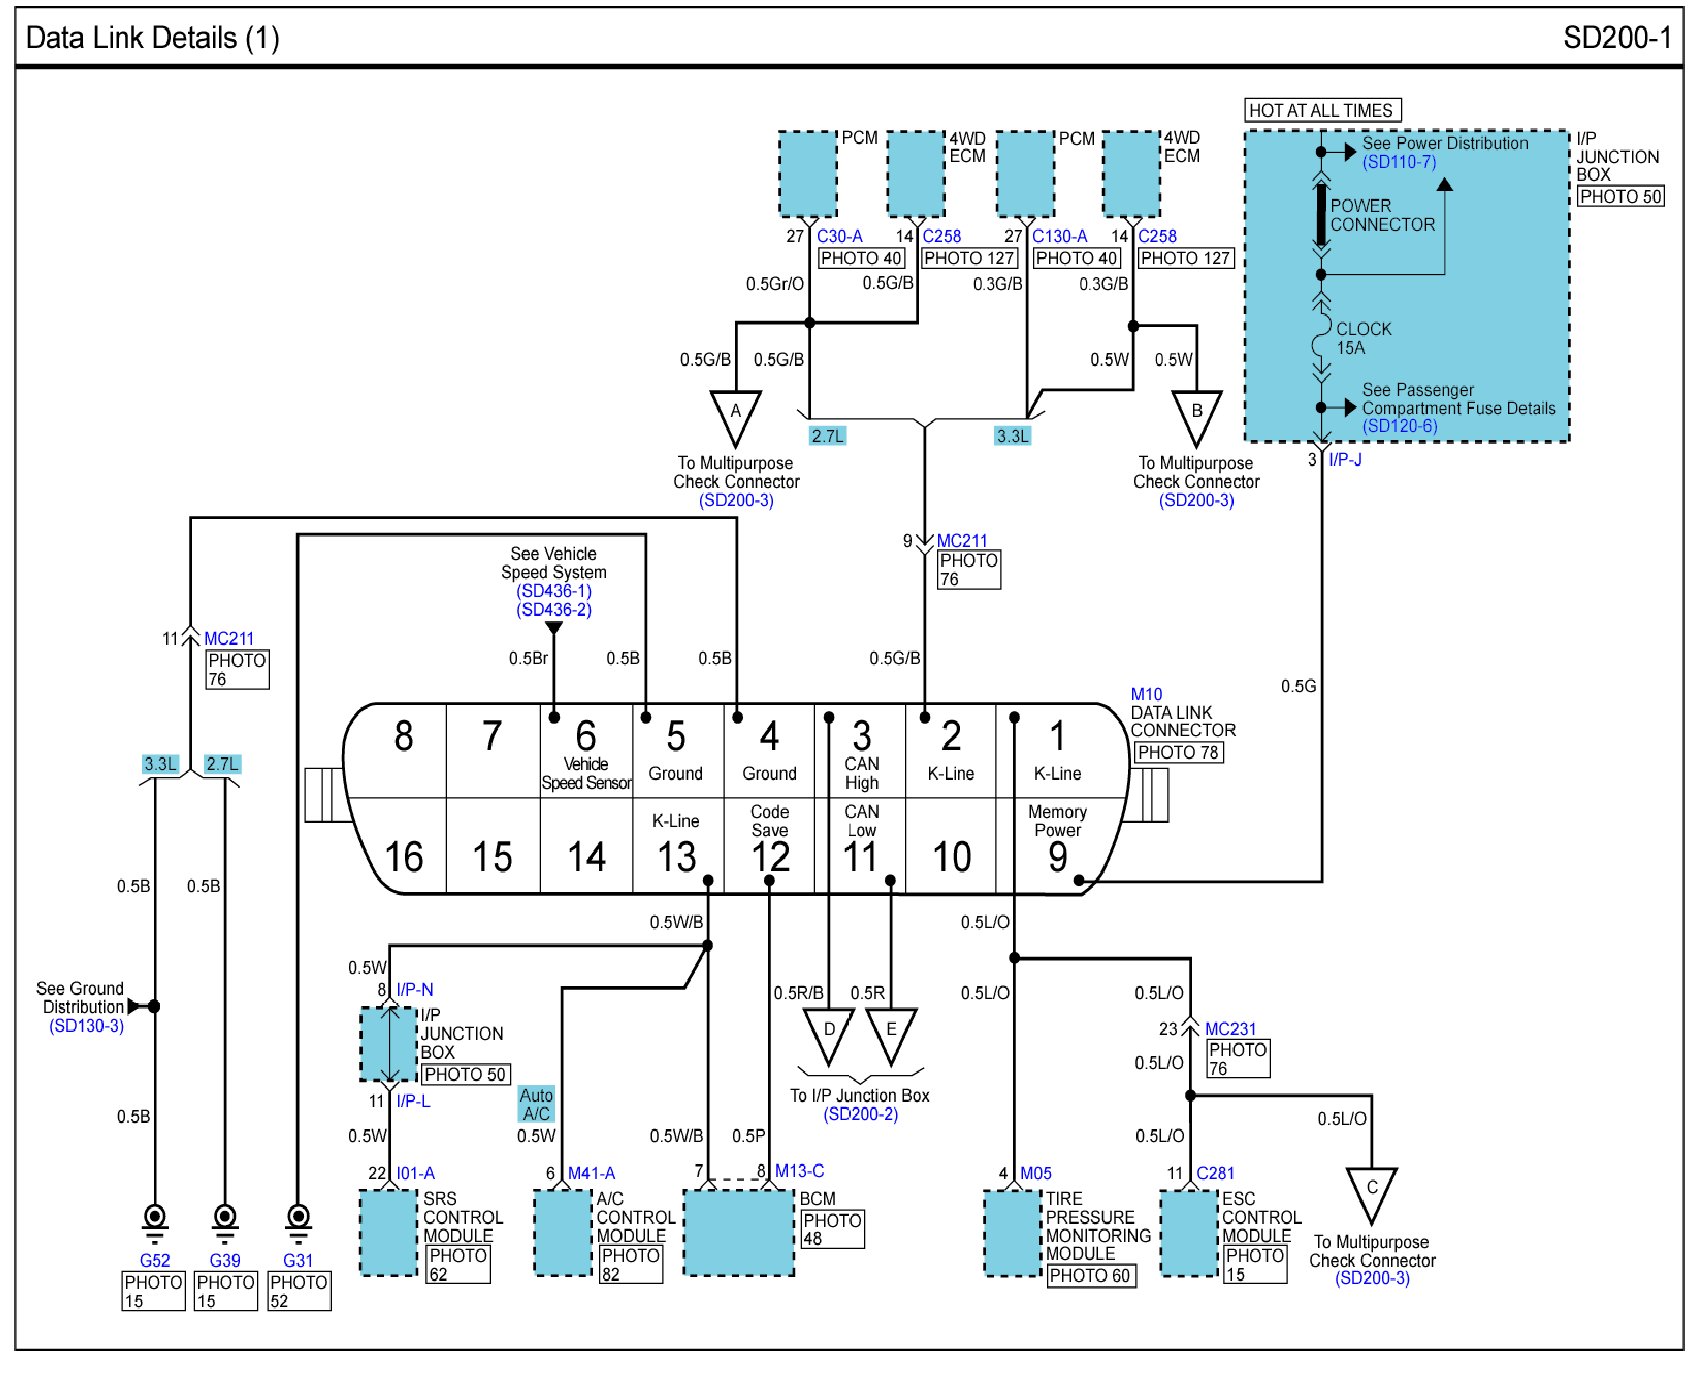Image resolution: width=1705 pixels, height=1375 pixels.
Task: Open PHOTO 78 for data link connector
Action: (1178, 752)
